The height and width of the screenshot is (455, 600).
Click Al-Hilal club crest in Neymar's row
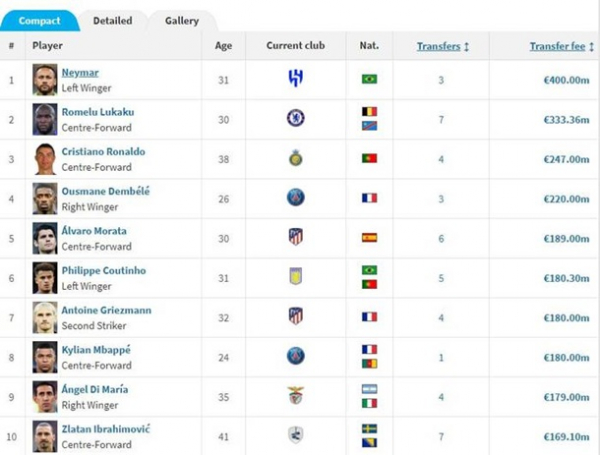[295, 79]
